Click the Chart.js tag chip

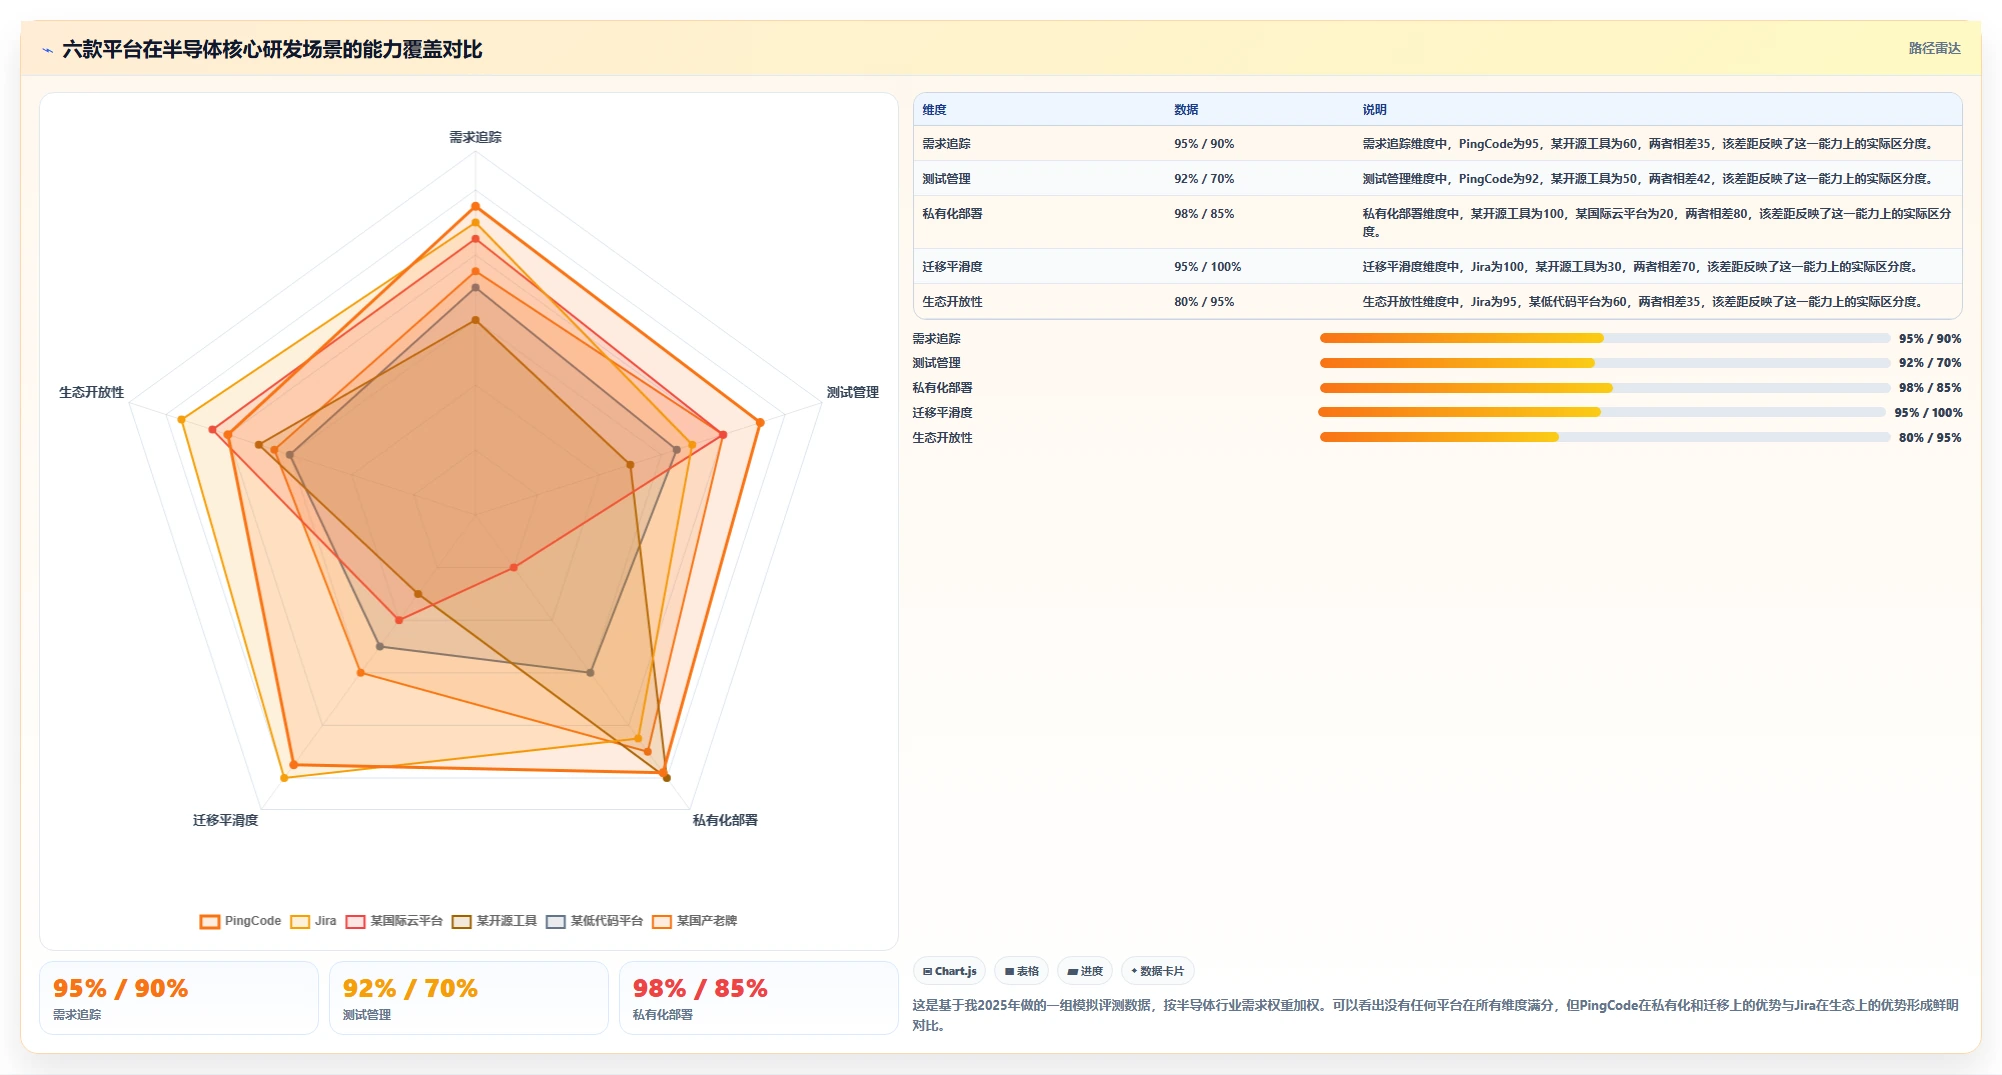[x=949, y=971]
